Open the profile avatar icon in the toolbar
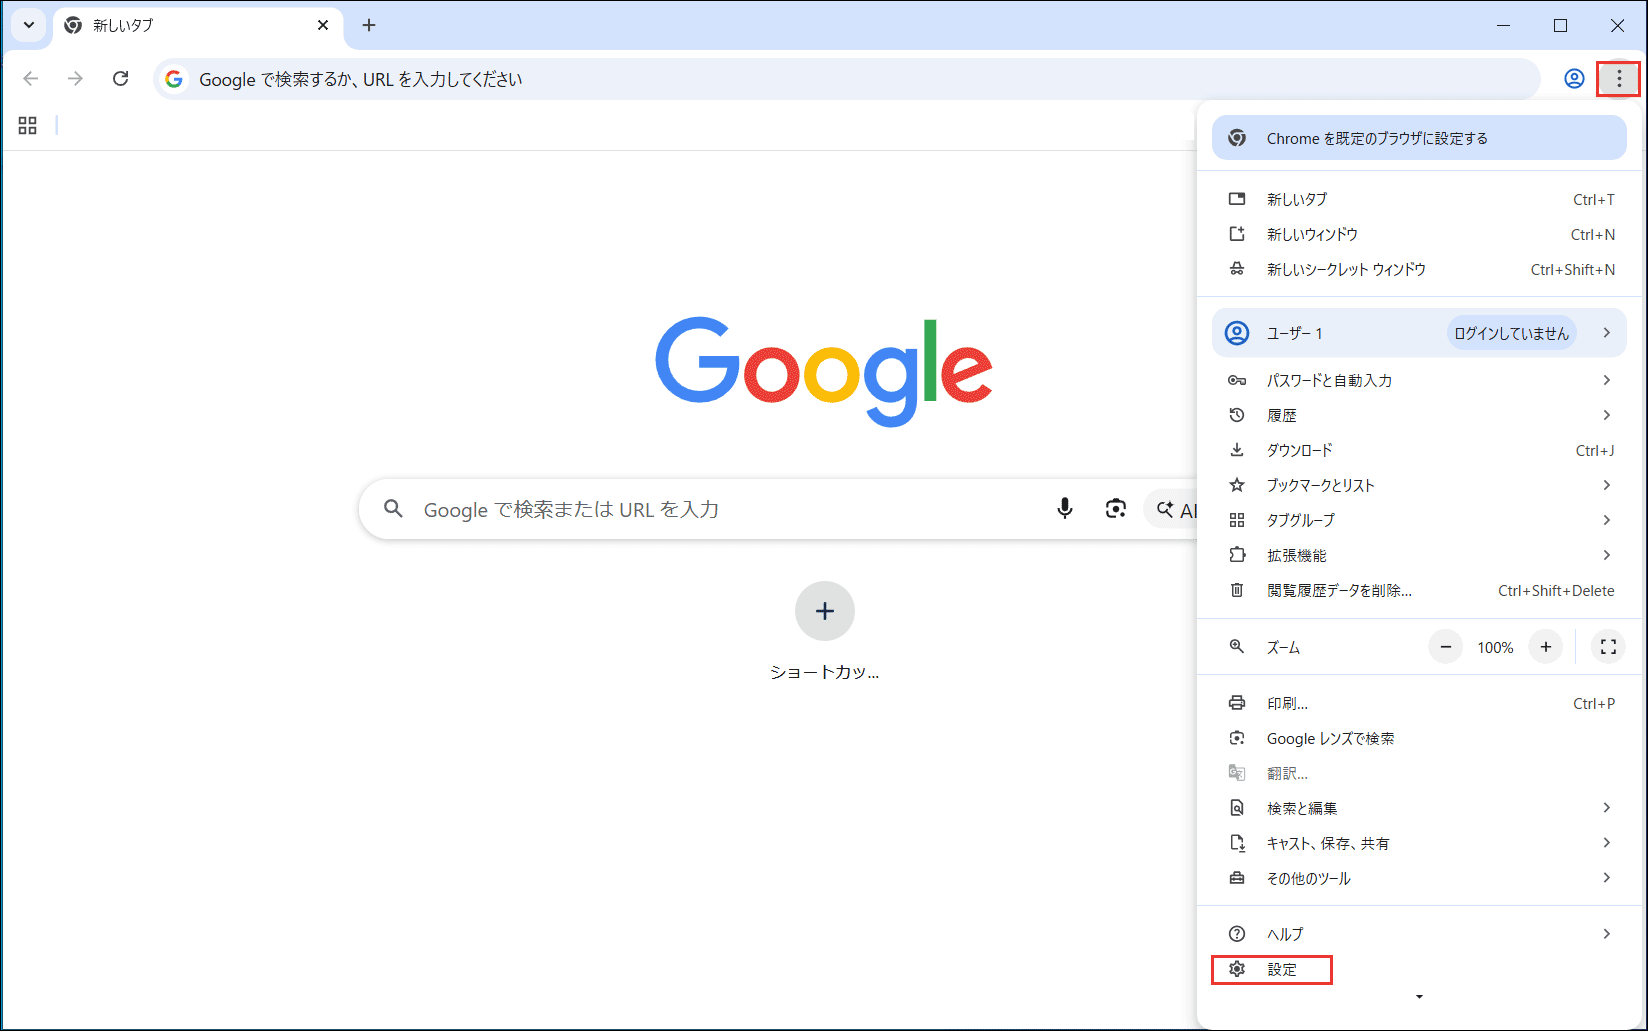This screenshot has width=1648, height=1031. [1575, 78]
